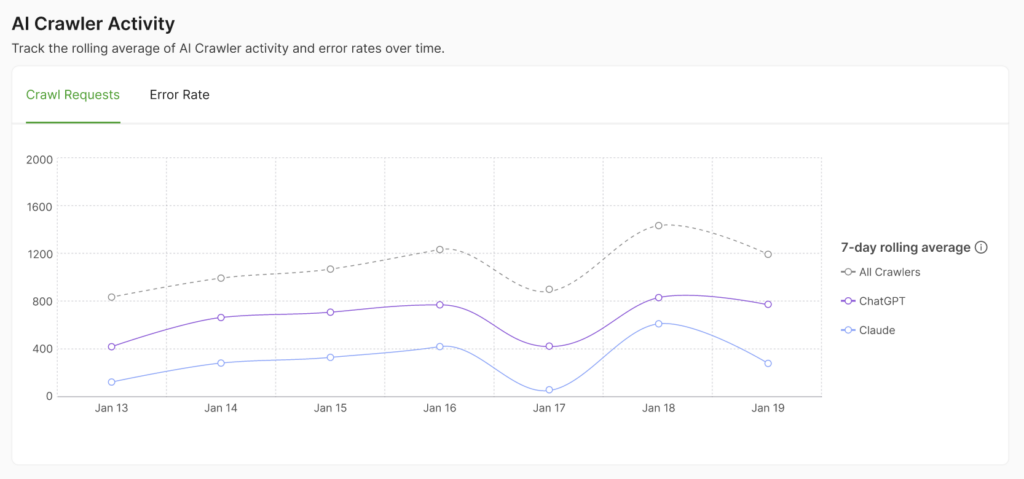Click the Claude data point on Jan 14
Image resolution: width=1024 pixels, height=479 pixels.
(221, 363)
